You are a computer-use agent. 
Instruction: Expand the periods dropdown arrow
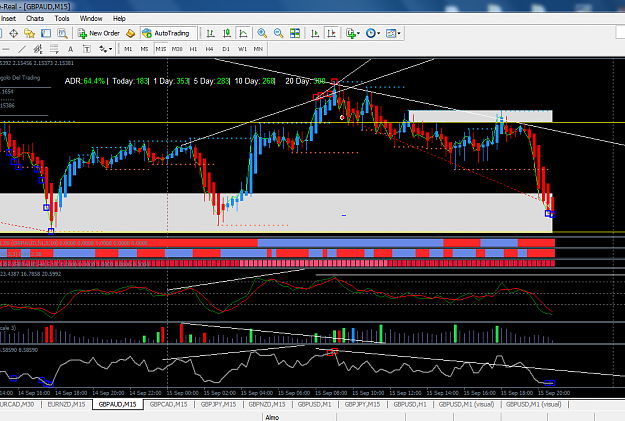[x=378, y=33]
